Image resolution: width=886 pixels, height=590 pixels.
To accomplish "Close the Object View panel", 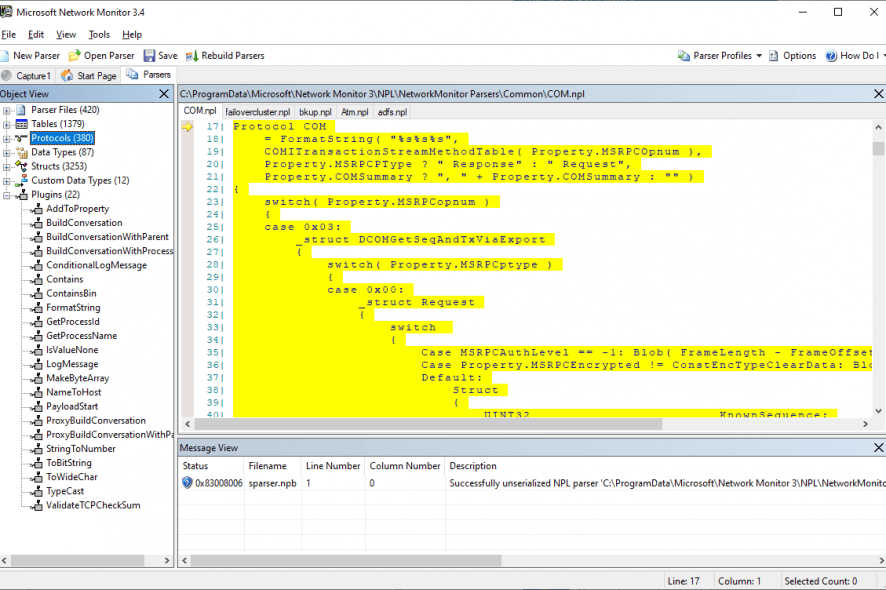I will (164, 94).
